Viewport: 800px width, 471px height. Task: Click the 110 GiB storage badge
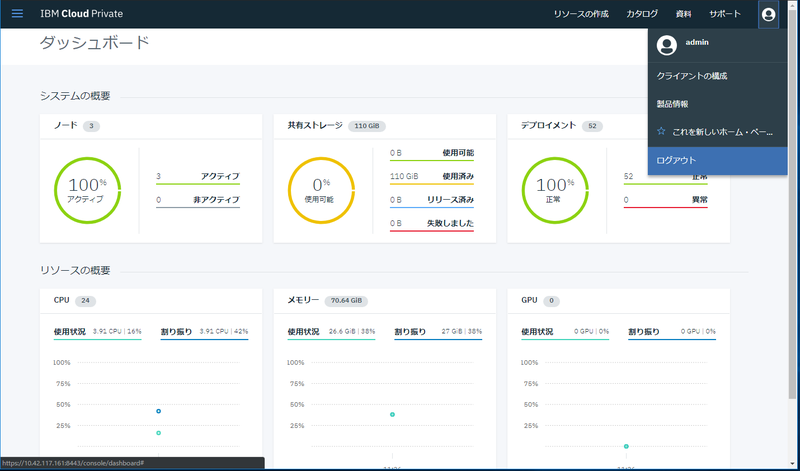[x=367, y=126]
